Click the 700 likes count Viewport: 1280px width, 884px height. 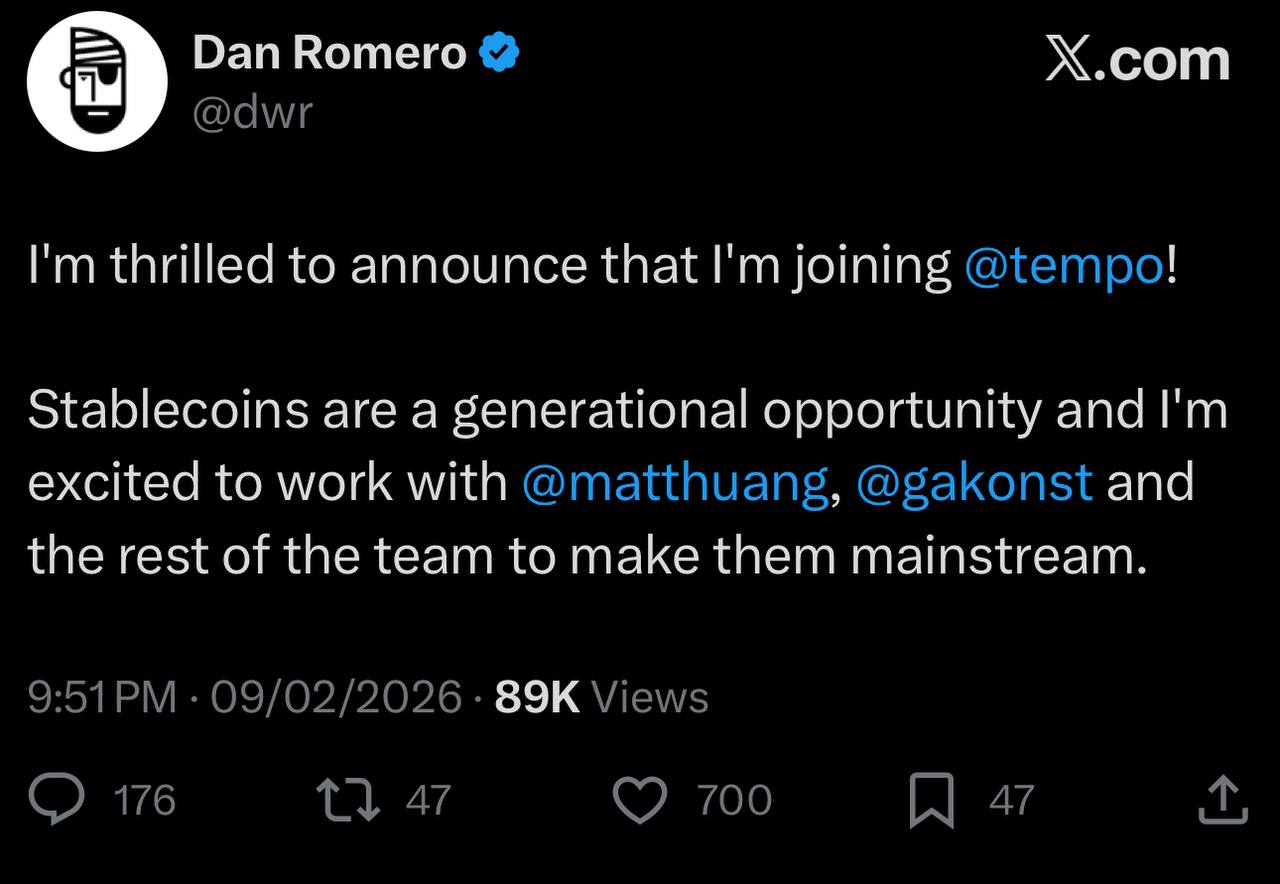pos(735,801)
